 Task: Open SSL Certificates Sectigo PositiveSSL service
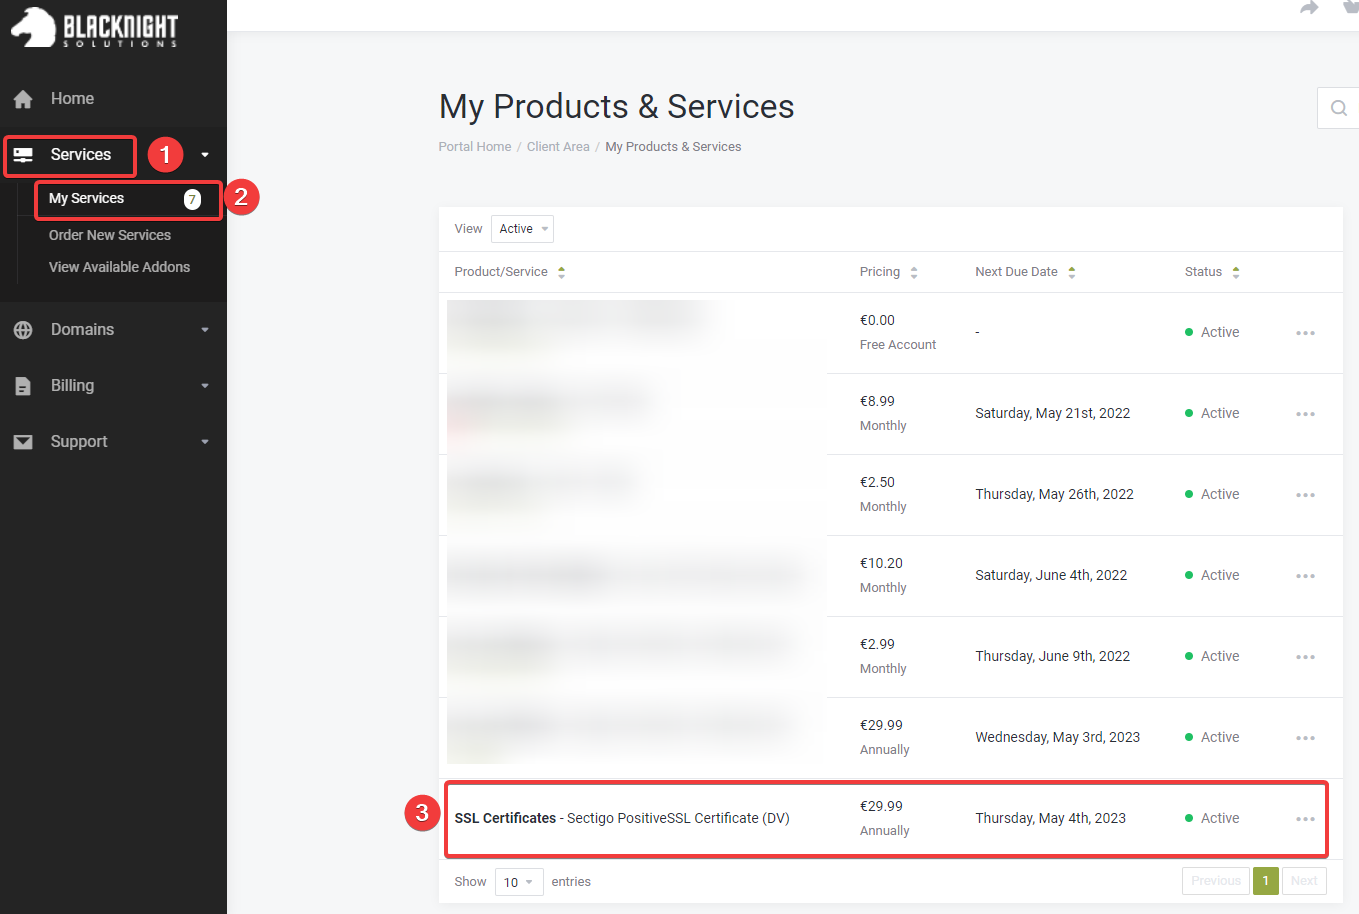pos(622,818)
